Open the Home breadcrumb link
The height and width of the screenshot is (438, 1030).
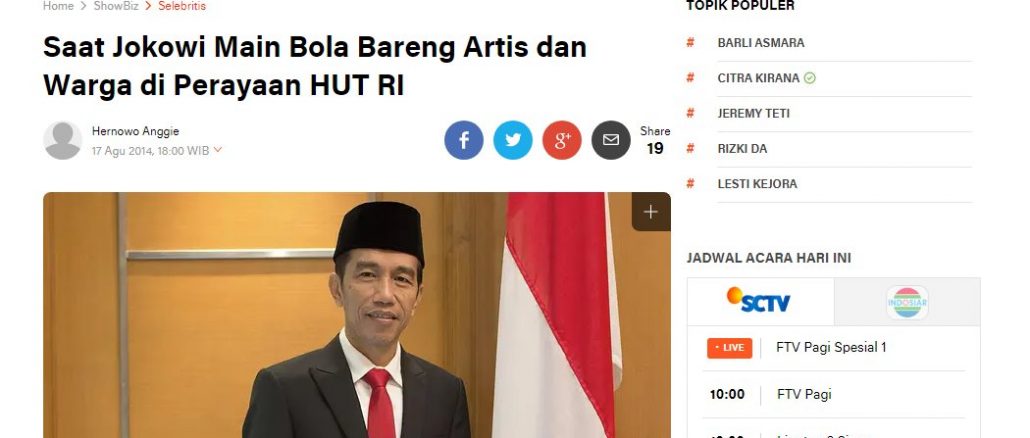click(x=58, y=6)
